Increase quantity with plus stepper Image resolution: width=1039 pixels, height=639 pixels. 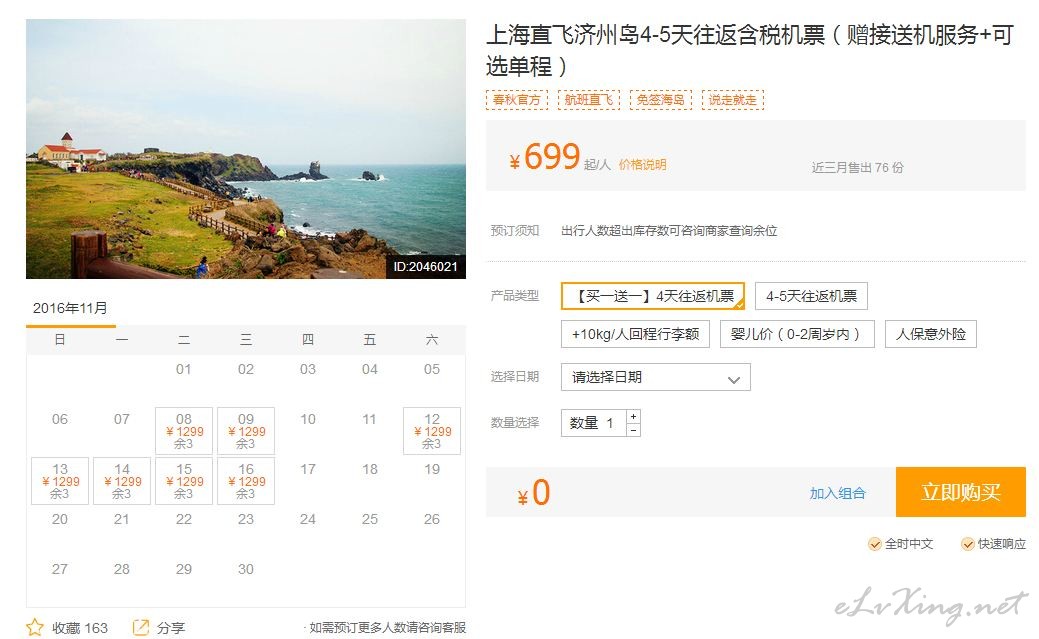pos(633,416)
